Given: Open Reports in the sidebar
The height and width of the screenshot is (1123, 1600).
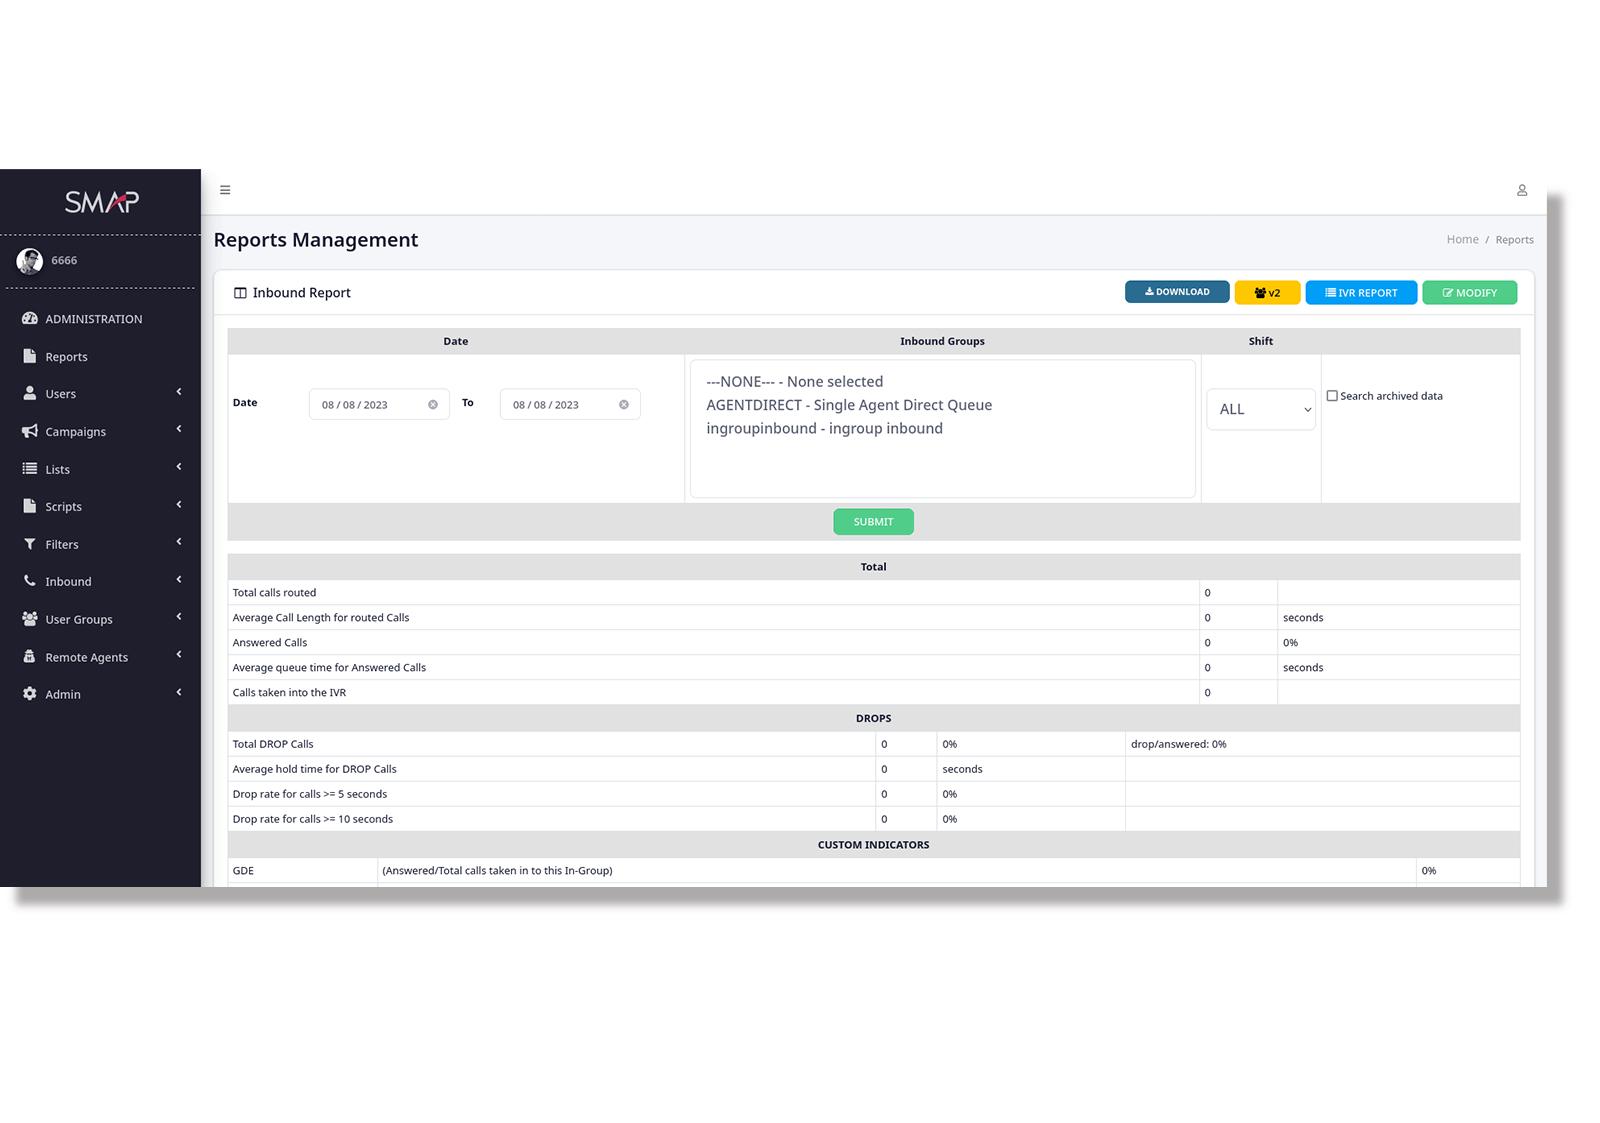Looking at the screenshot, I should 66,357.
